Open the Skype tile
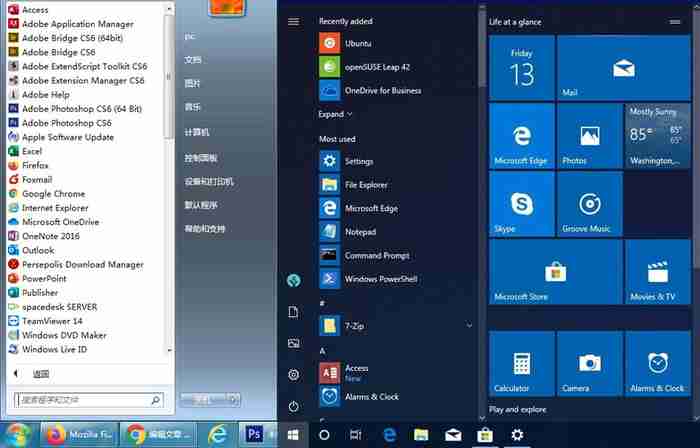Viewport: 700px width, 448px height. coord(521,204)
